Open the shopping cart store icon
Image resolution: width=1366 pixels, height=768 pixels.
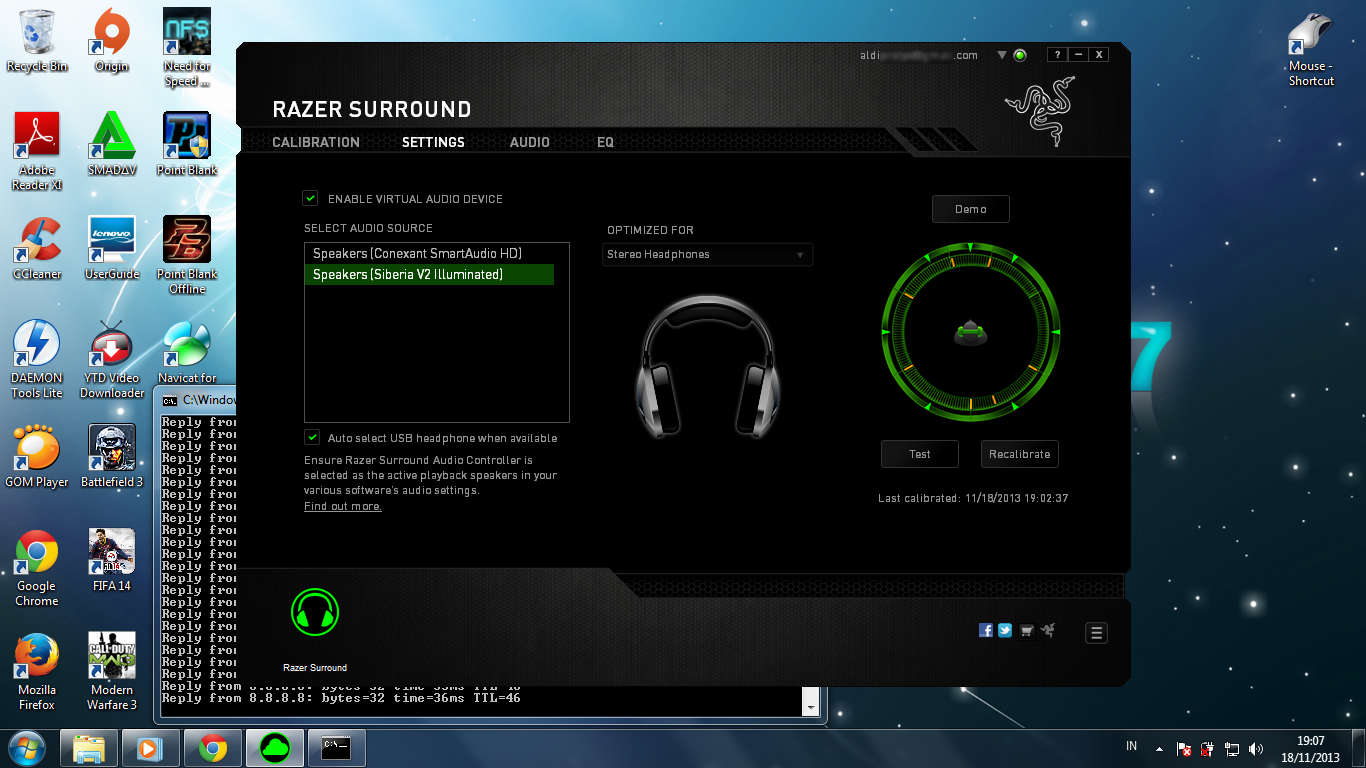coord(1027,631)
